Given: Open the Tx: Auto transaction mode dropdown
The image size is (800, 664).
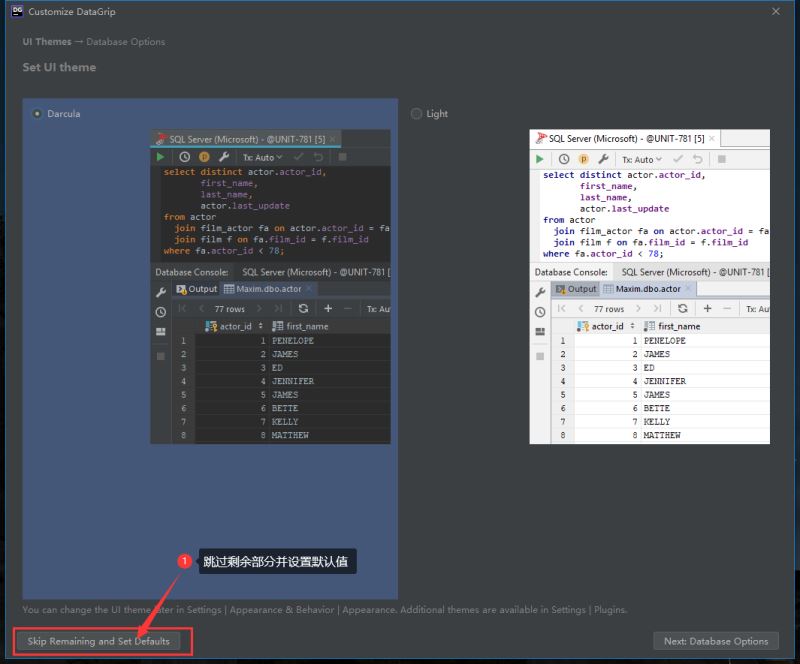Looking at the screenshot, I should [x=260, y=158].
